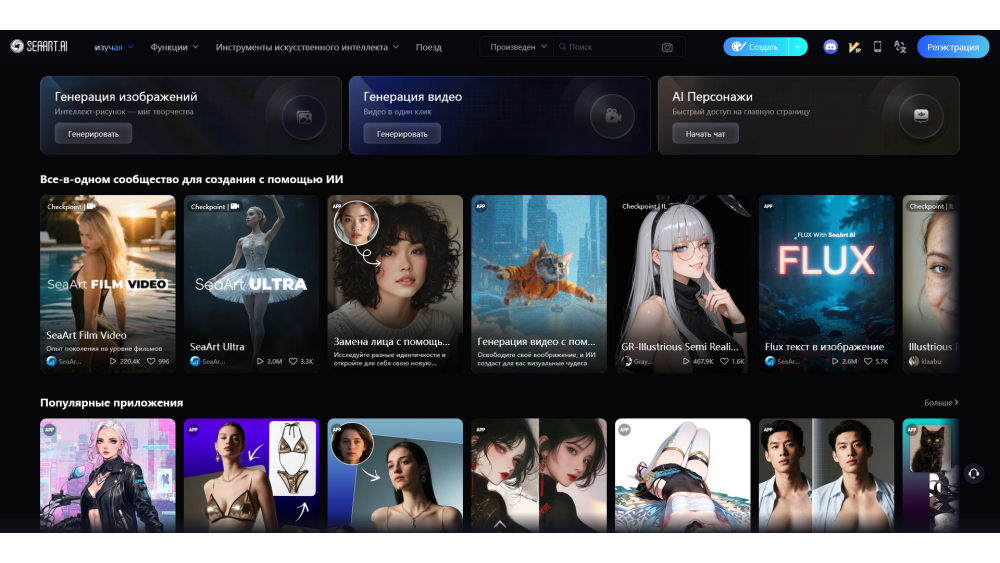Like the Flux текст в изображение heart
The height and width of the screenshot is (563, 1000).
click(x=868, y=362)
